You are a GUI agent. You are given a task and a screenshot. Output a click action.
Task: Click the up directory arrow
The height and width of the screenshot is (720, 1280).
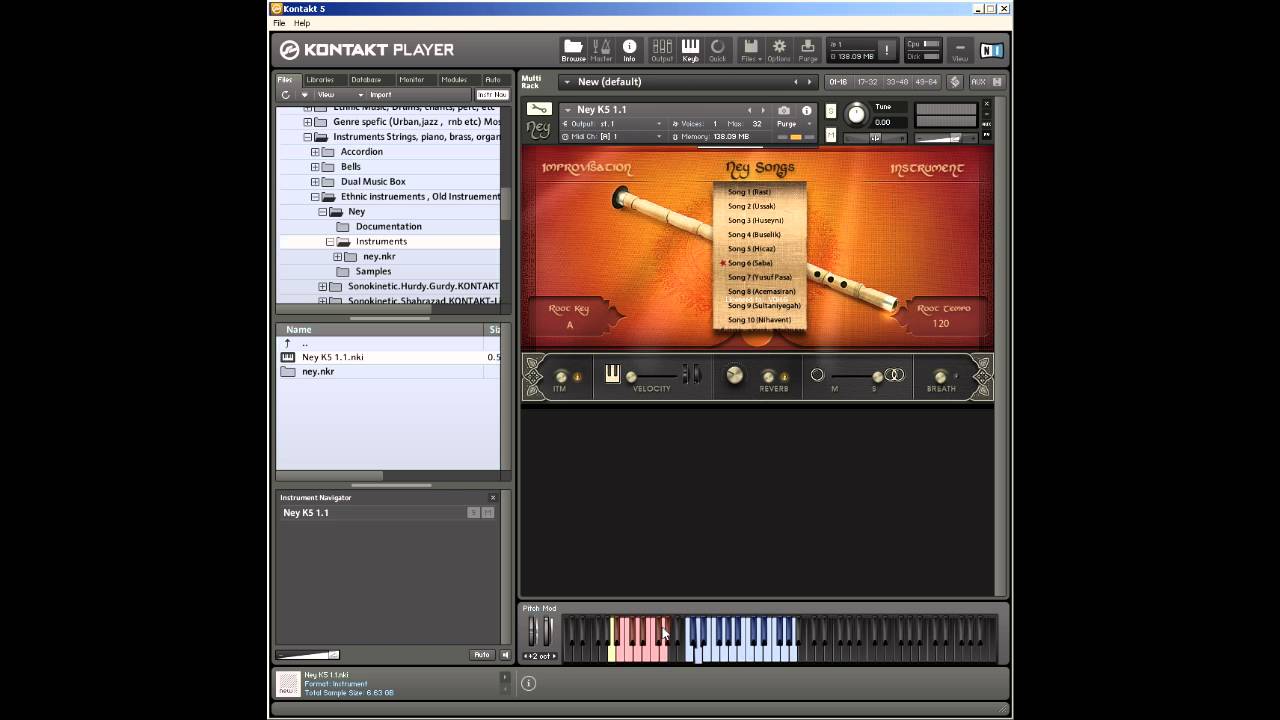point(288,343)
